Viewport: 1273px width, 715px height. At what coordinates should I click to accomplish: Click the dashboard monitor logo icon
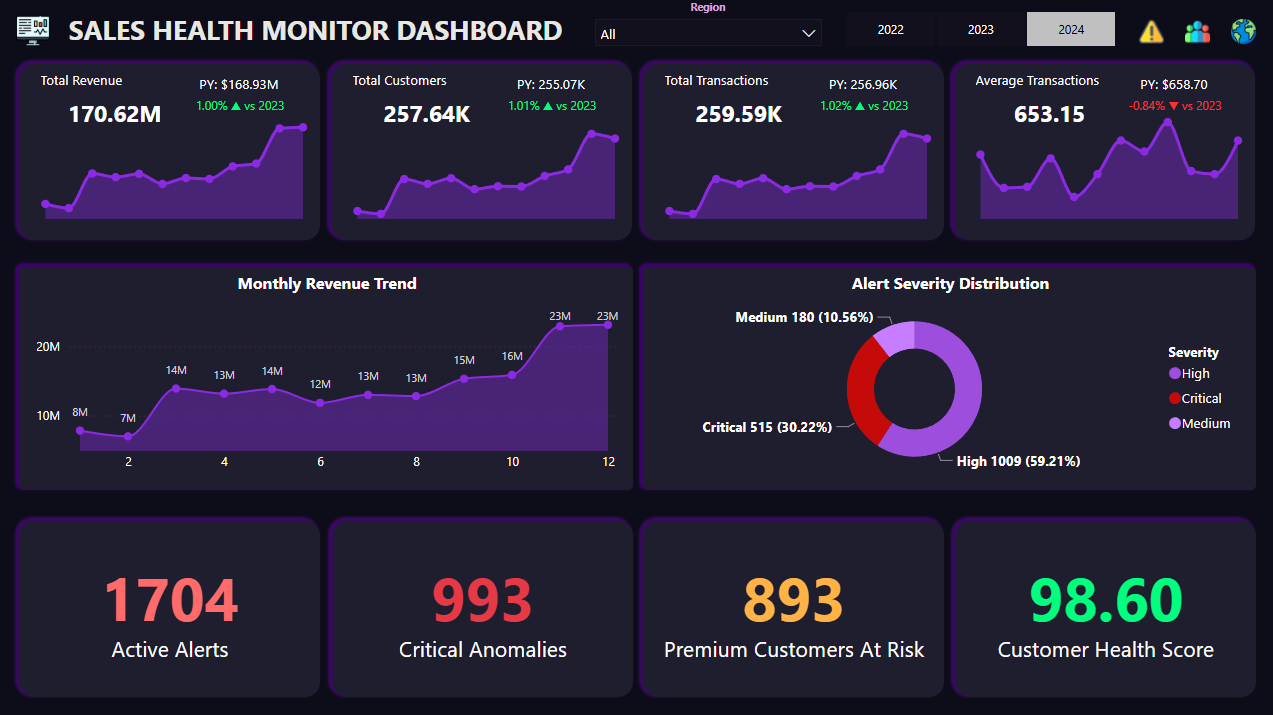(x=33, y=30)
